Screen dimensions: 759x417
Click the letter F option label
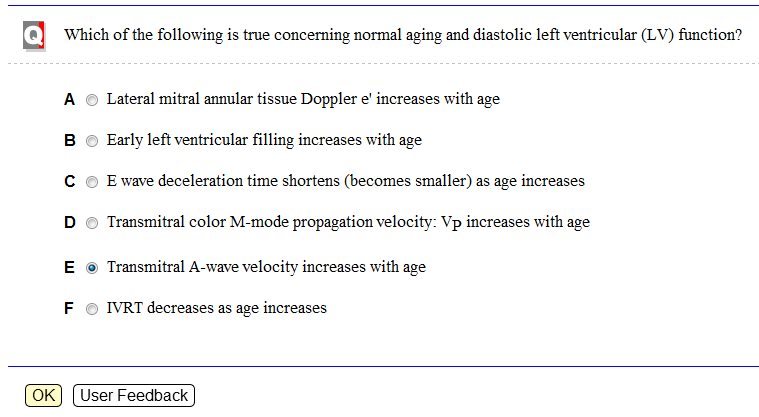click(69, 309)
